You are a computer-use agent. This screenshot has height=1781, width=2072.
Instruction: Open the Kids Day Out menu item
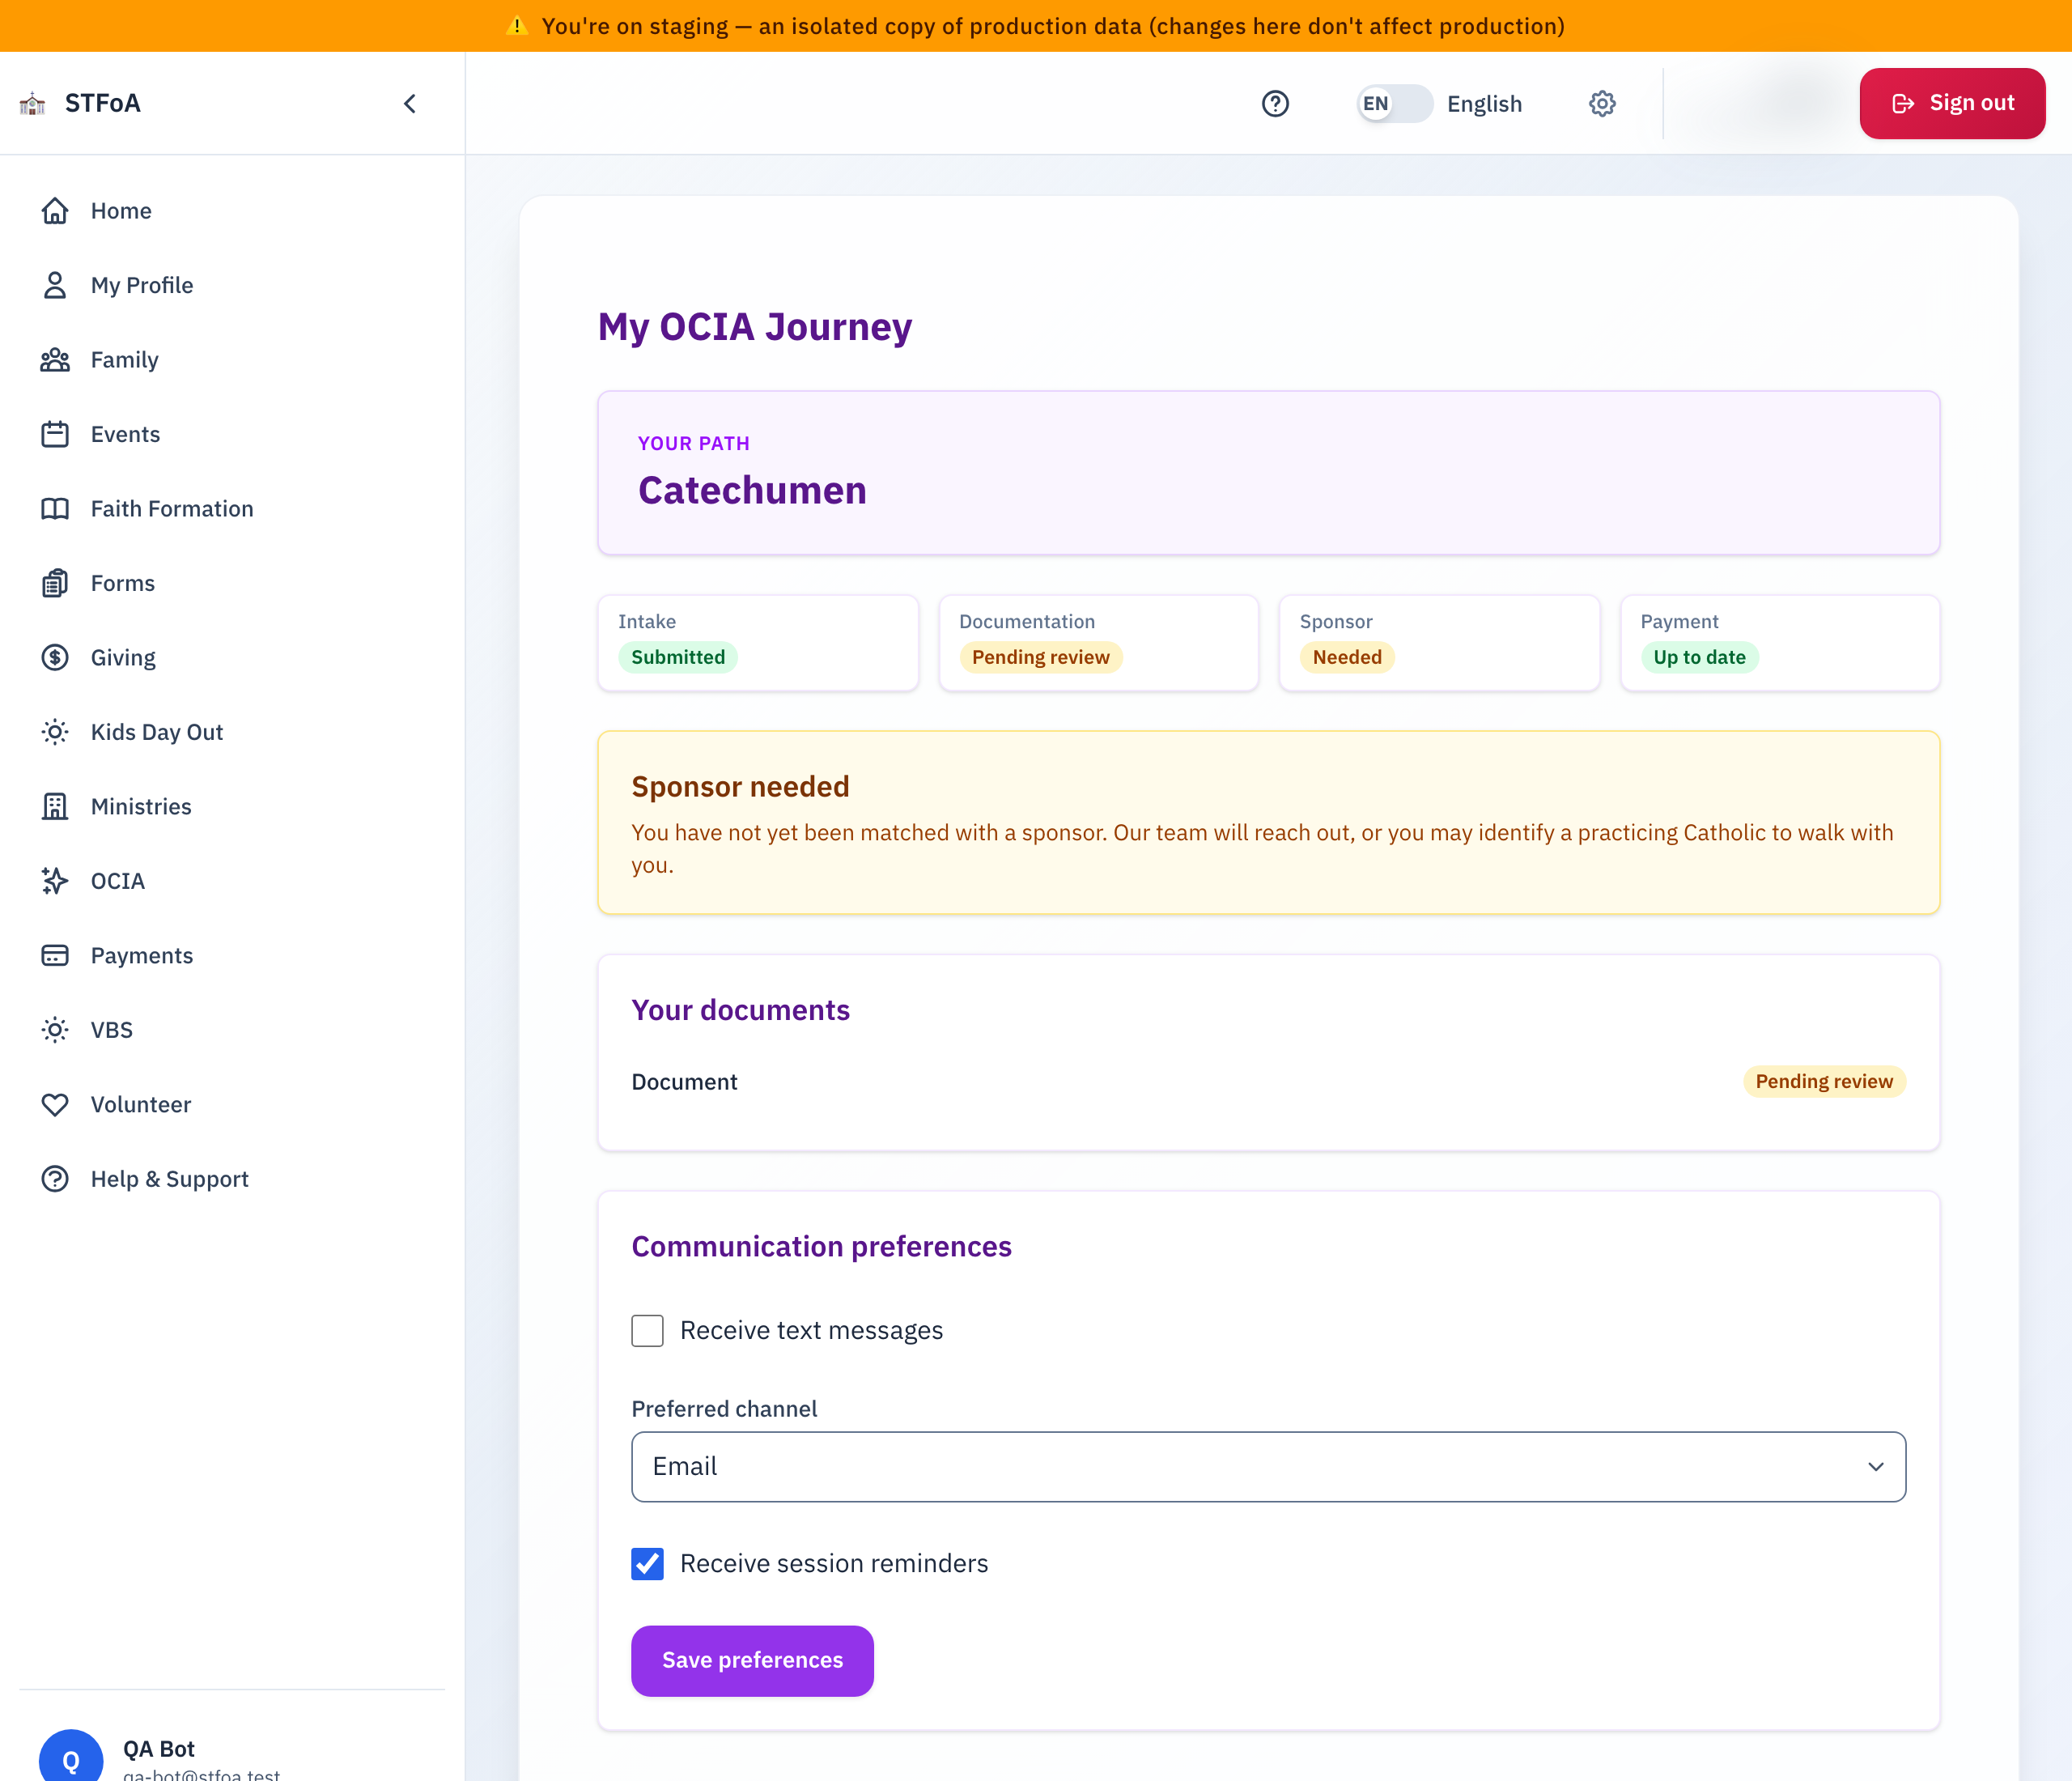point(157,732)
